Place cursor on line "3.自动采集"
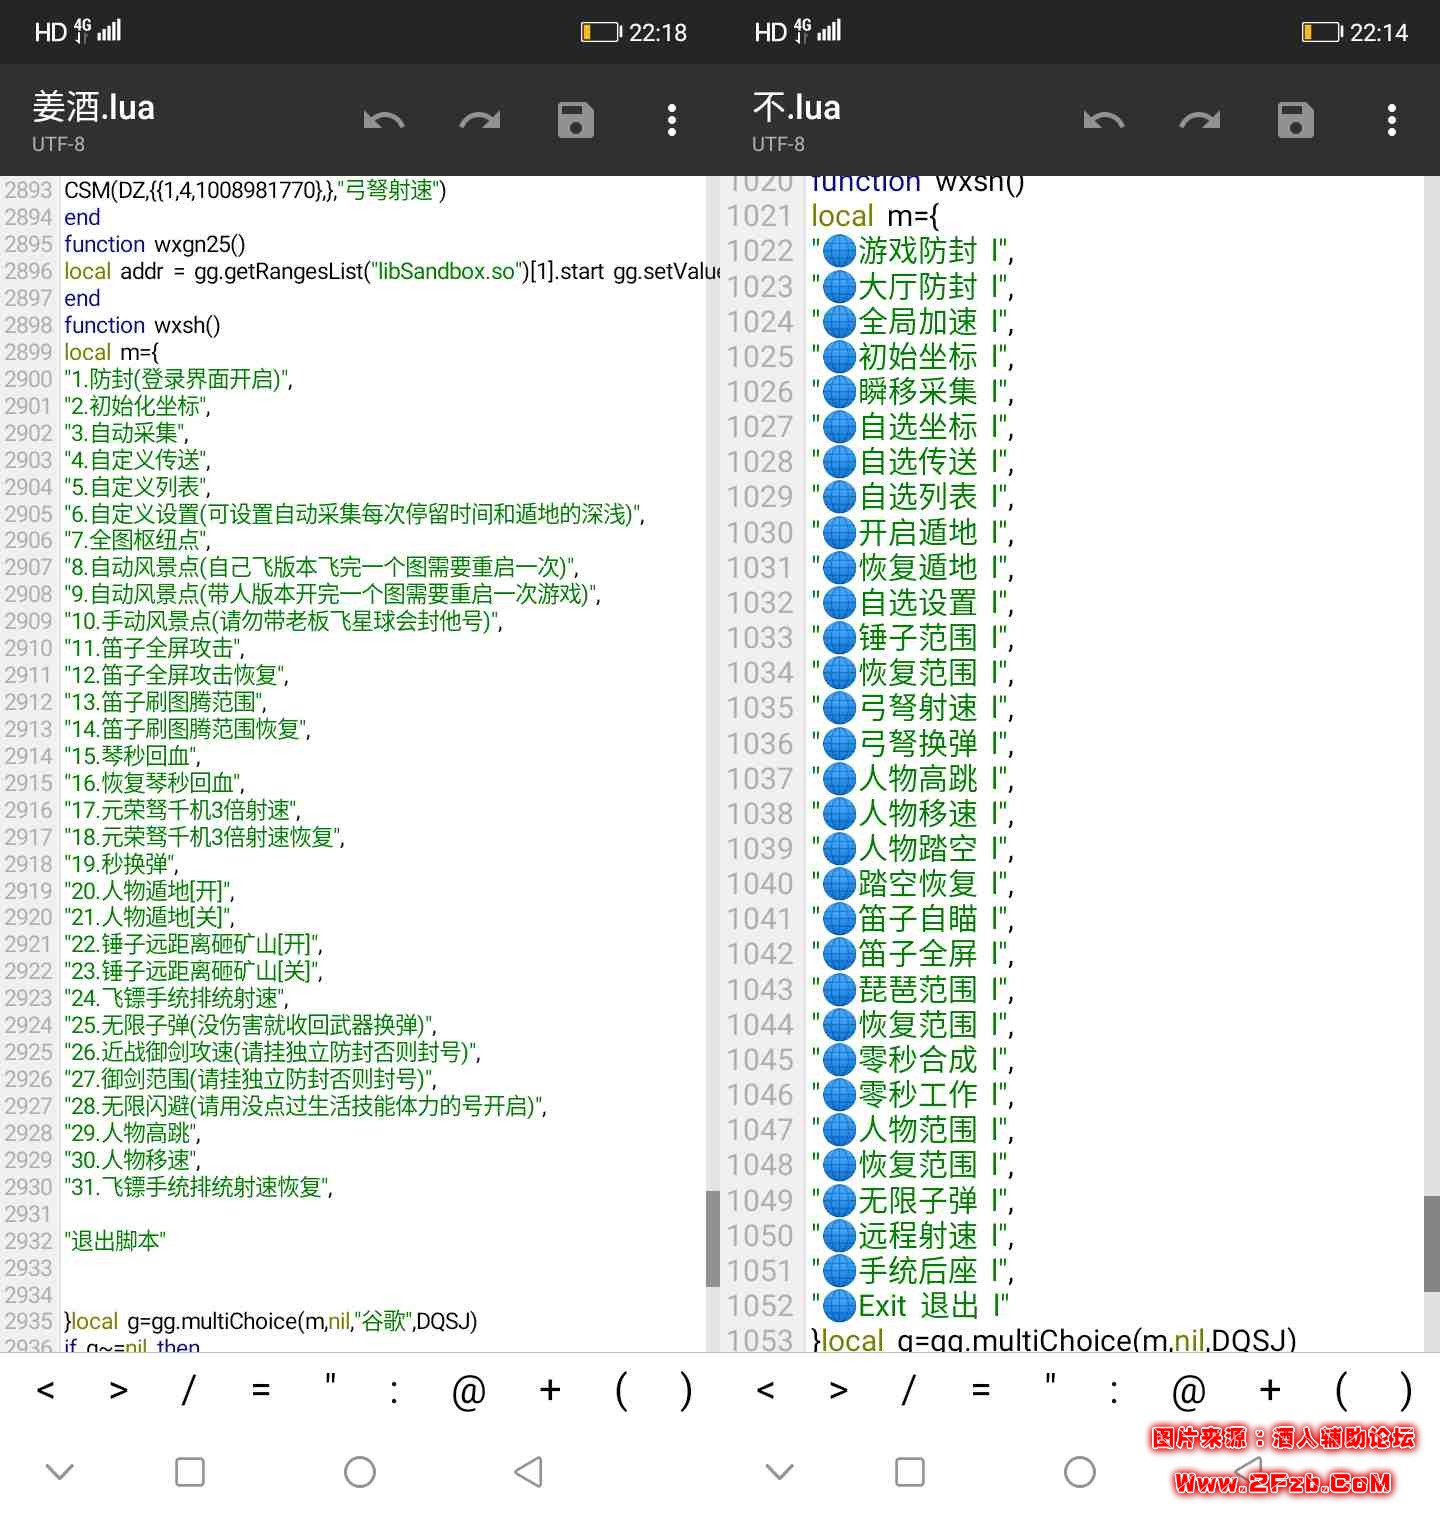This screenshot has height=1520, width=1440. (126, 433)
